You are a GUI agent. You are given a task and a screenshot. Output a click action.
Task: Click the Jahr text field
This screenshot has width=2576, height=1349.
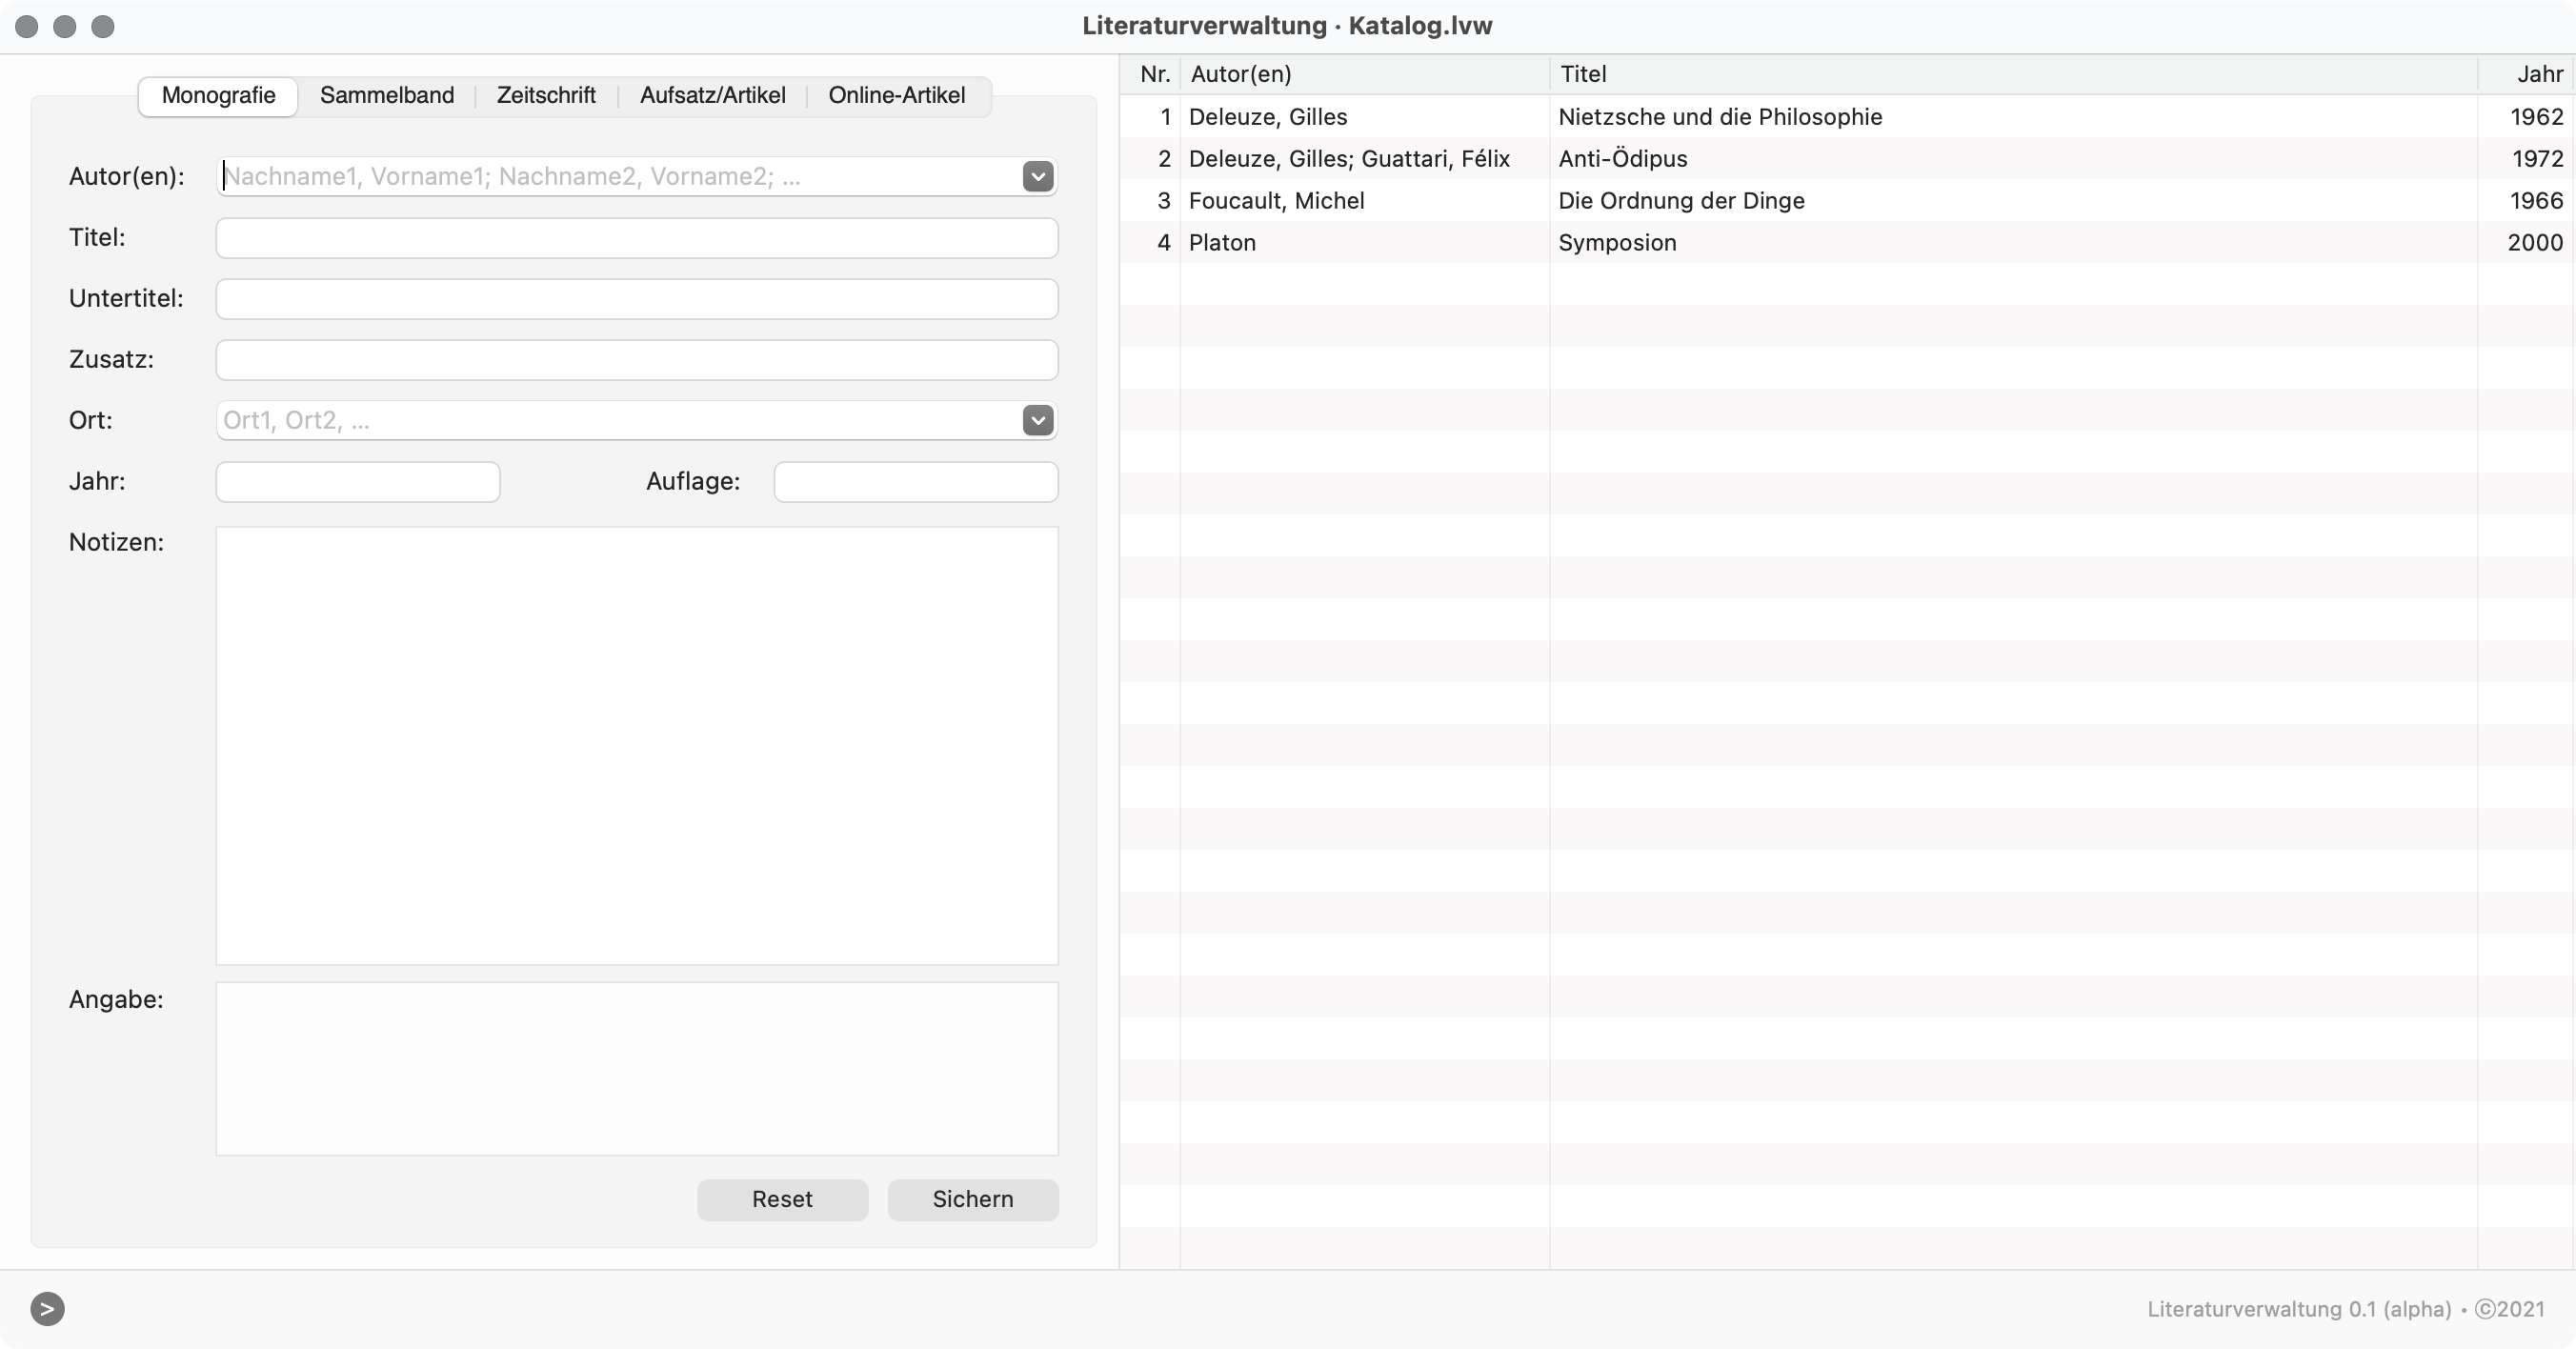[357, 482]
